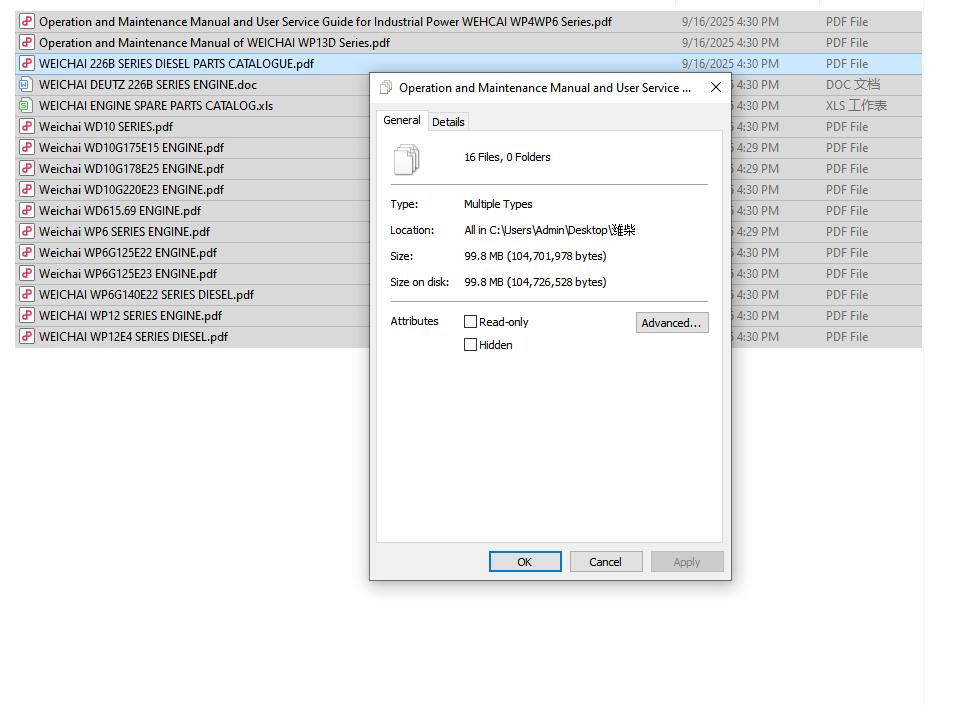Click PDF icon of Weichai WP6G125E23 ENGINE
974x706 pixels.
click(26, 274)
